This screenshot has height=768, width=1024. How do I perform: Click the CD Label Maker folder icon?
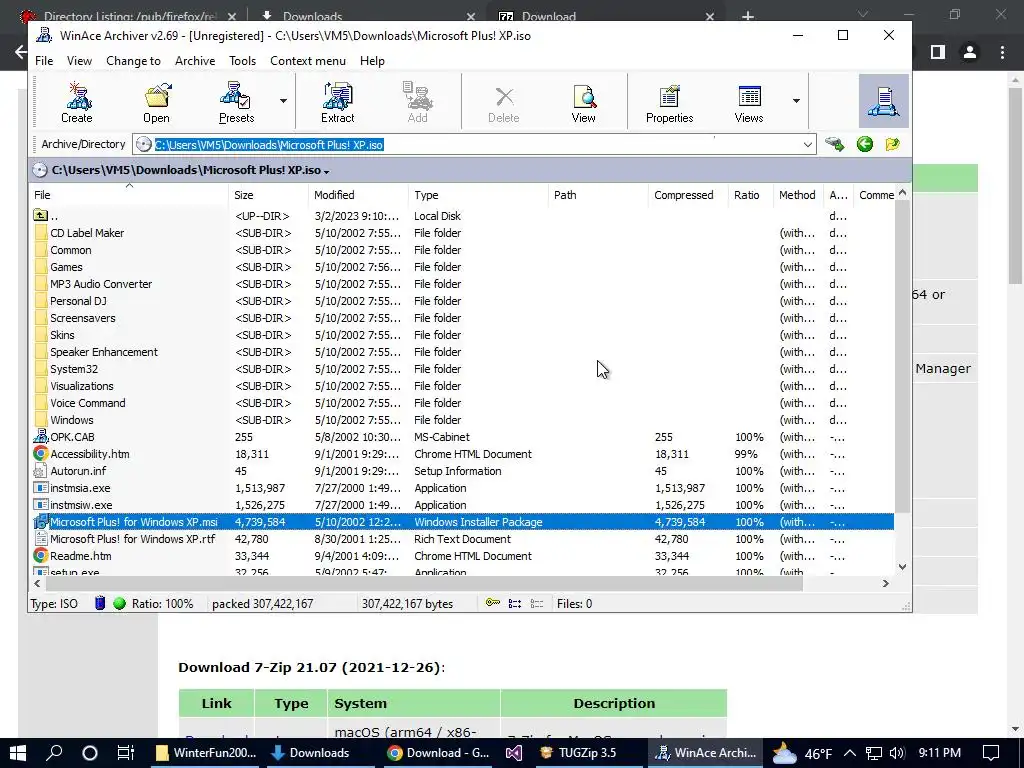coord(40,232)
